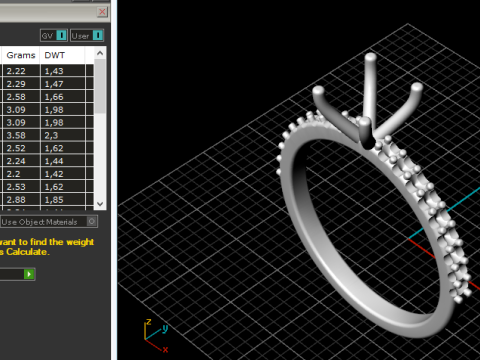Select the 1,85 DWT cell

(x=63, y=200)
